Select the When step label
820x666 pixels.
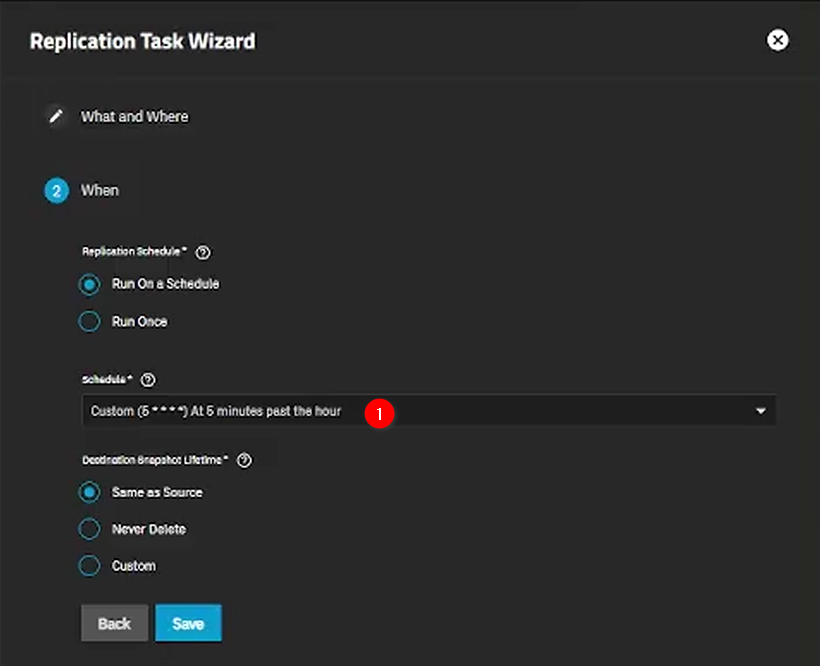[x=100, y=190]
